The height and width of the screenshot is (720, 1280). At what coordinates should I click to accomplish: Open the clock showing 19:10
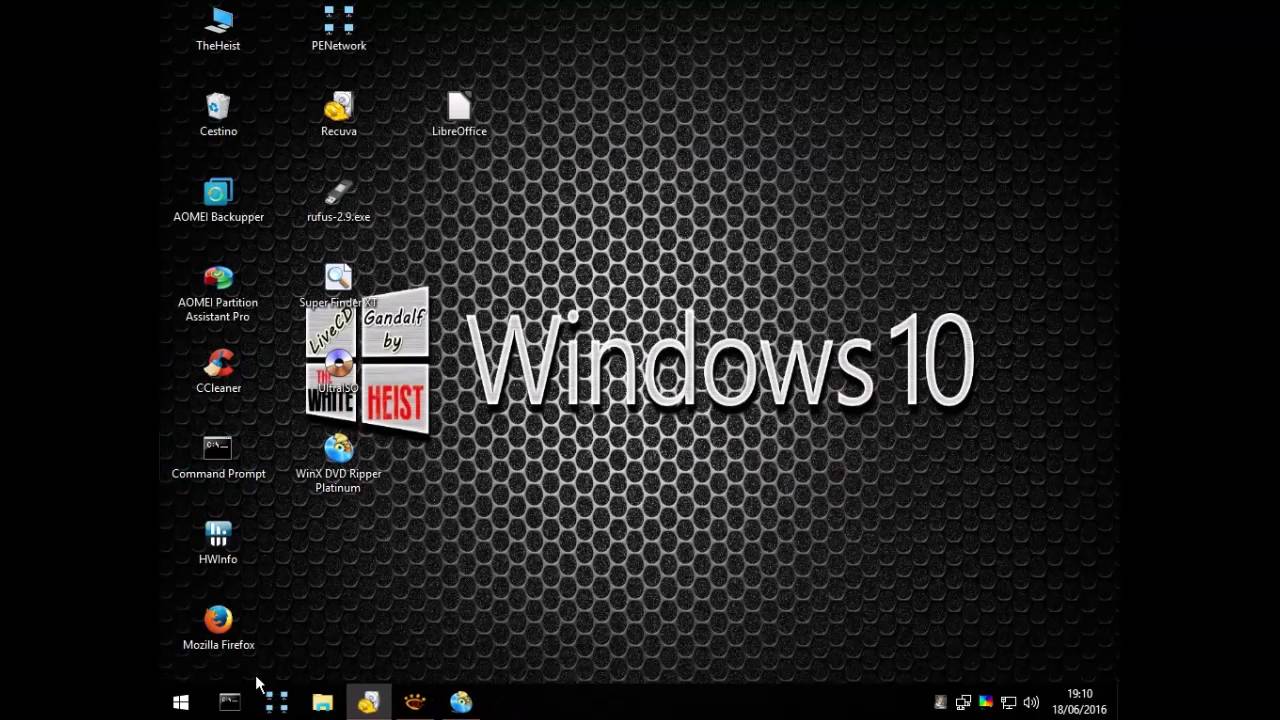(1079, 702)
